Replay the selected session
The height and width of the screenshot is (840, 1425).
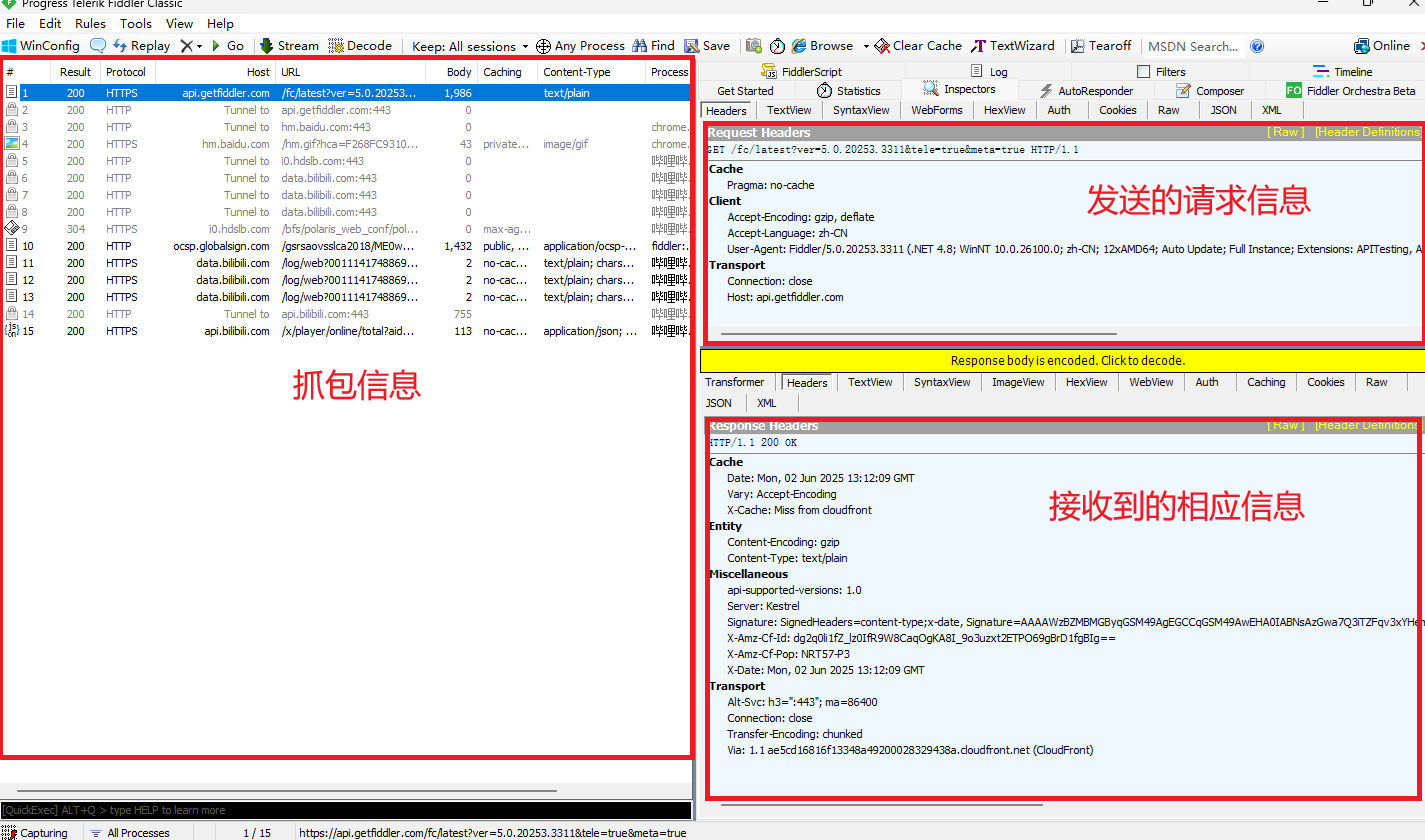[142, 46]
